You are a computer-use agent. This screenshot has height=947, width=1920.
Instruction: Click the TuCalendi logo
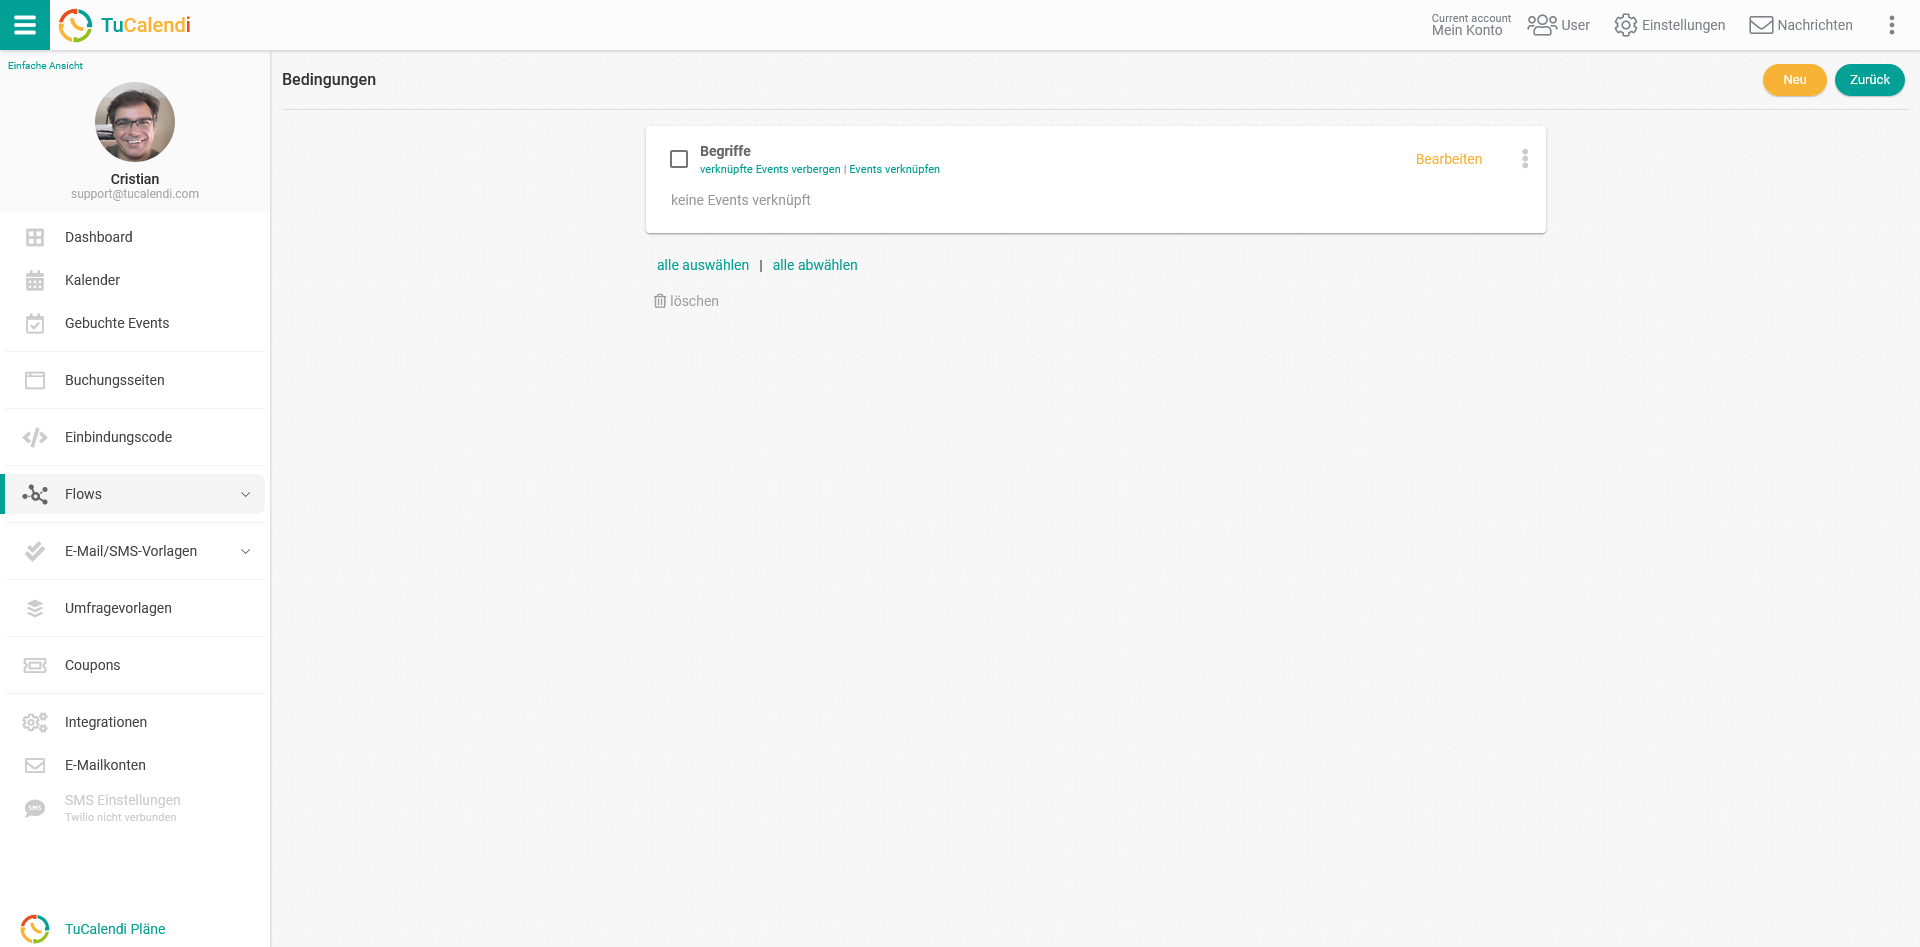pos(125,25)
